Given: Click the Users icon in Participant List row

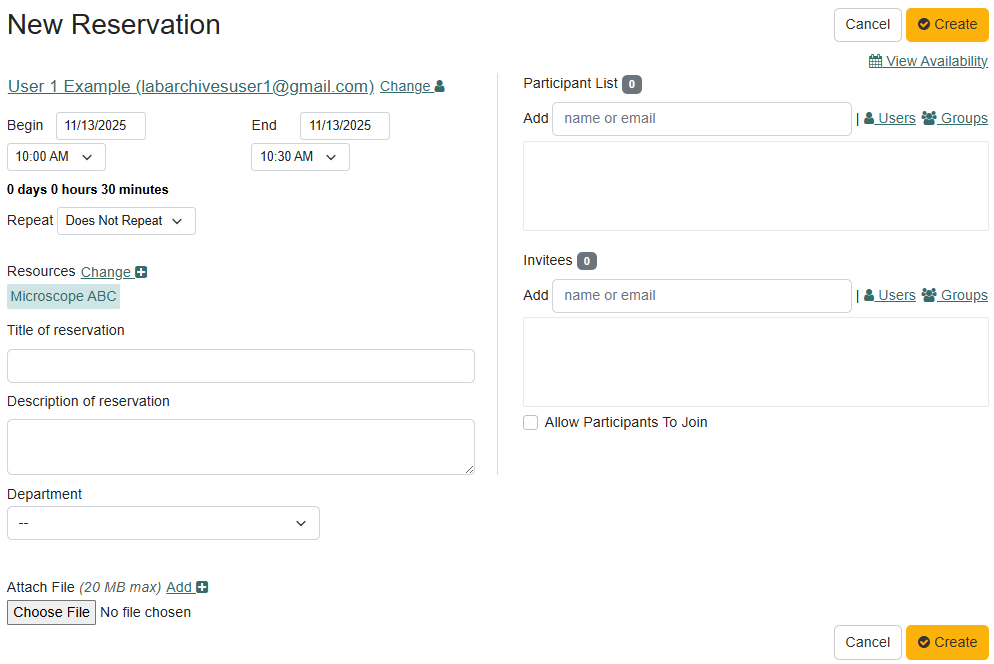Looking at the screenshot, I should [x=869, y=118].
